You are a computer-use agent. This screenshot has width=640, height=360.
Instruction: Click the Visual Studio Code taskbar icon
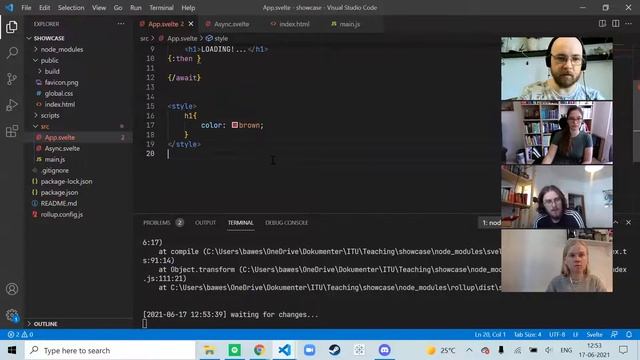click(284, 350)
